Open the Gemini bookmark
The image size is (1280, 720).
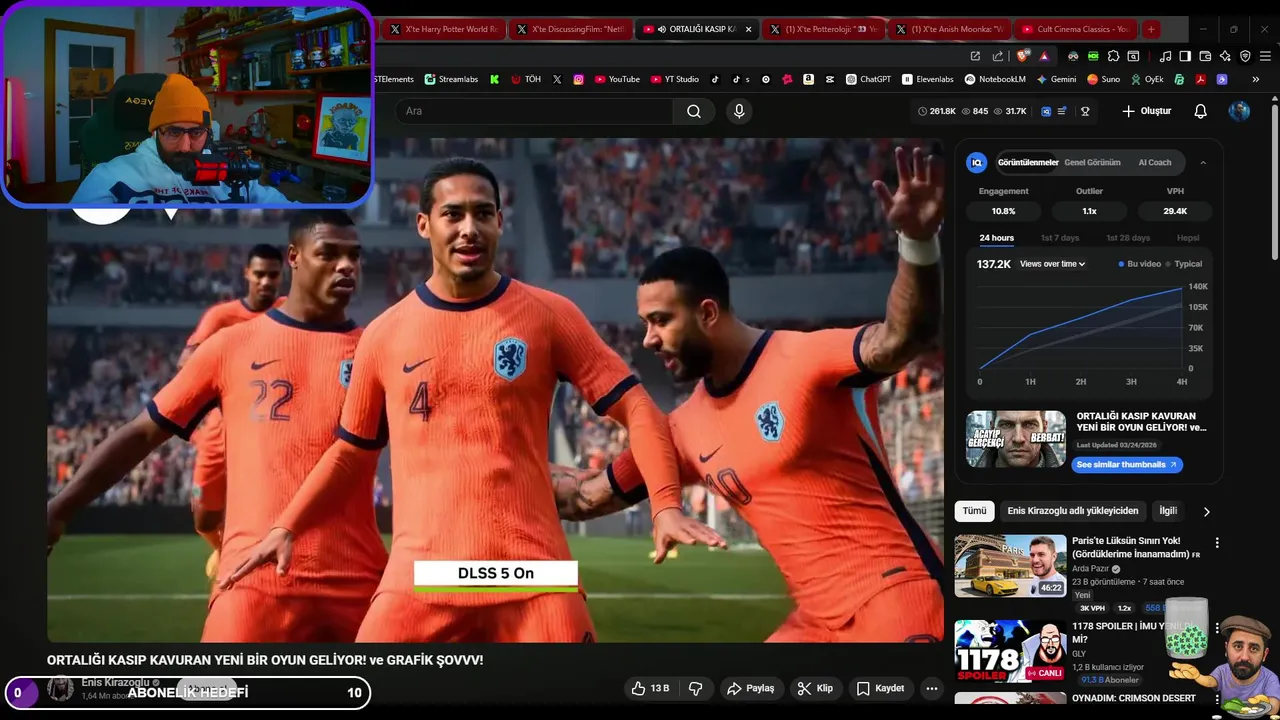pyautogui.click(x=1057, y=79)
